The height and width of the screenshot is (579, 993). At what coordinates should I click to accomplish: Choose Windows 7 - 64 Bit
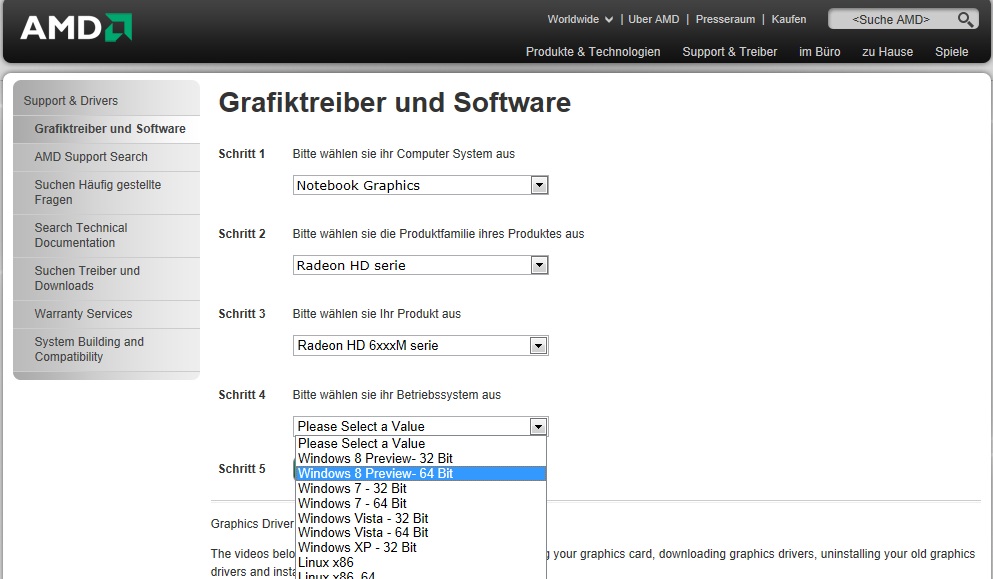pyautogui.click(x=421, y=504)
